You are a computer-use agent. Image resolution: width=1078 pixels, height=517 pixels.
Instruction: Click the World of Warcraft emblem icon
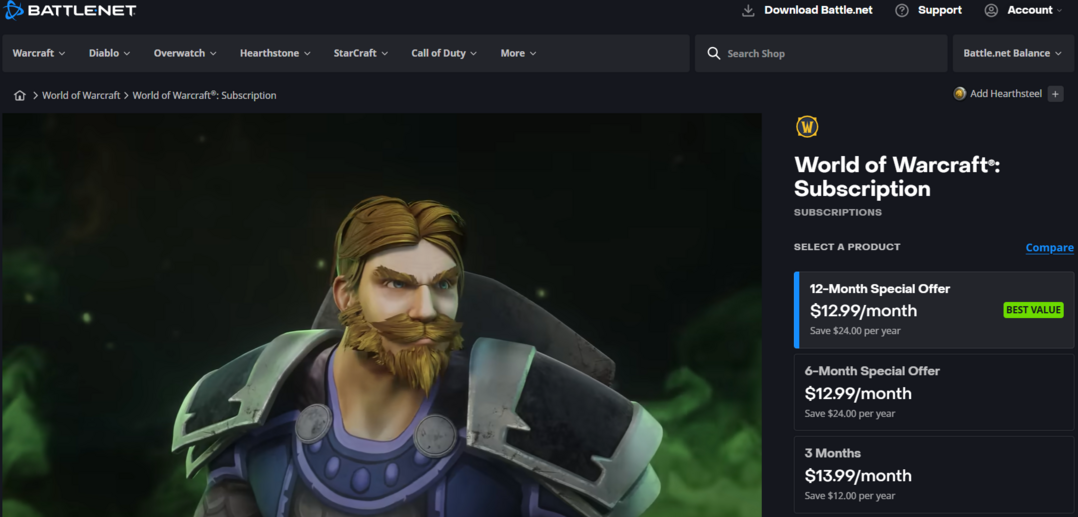click(x=807, y=126)
